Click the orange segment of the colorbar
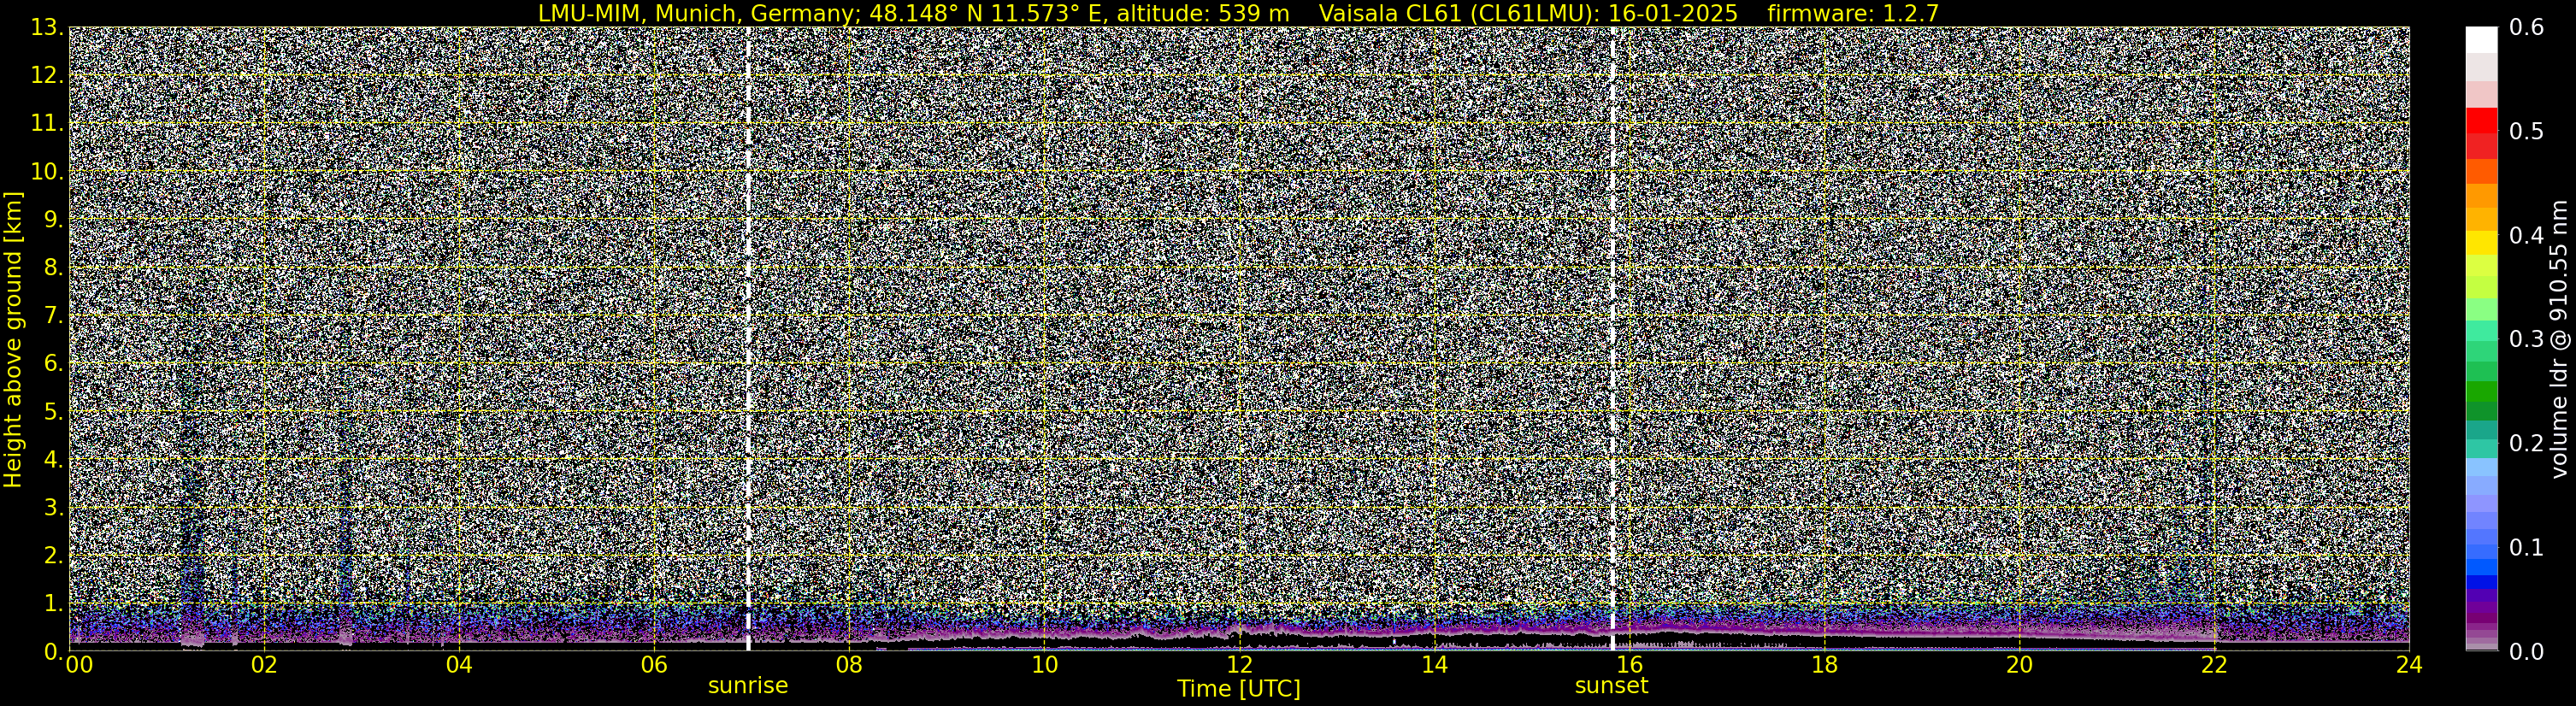2576x706 pixels. coord(2481,195)
